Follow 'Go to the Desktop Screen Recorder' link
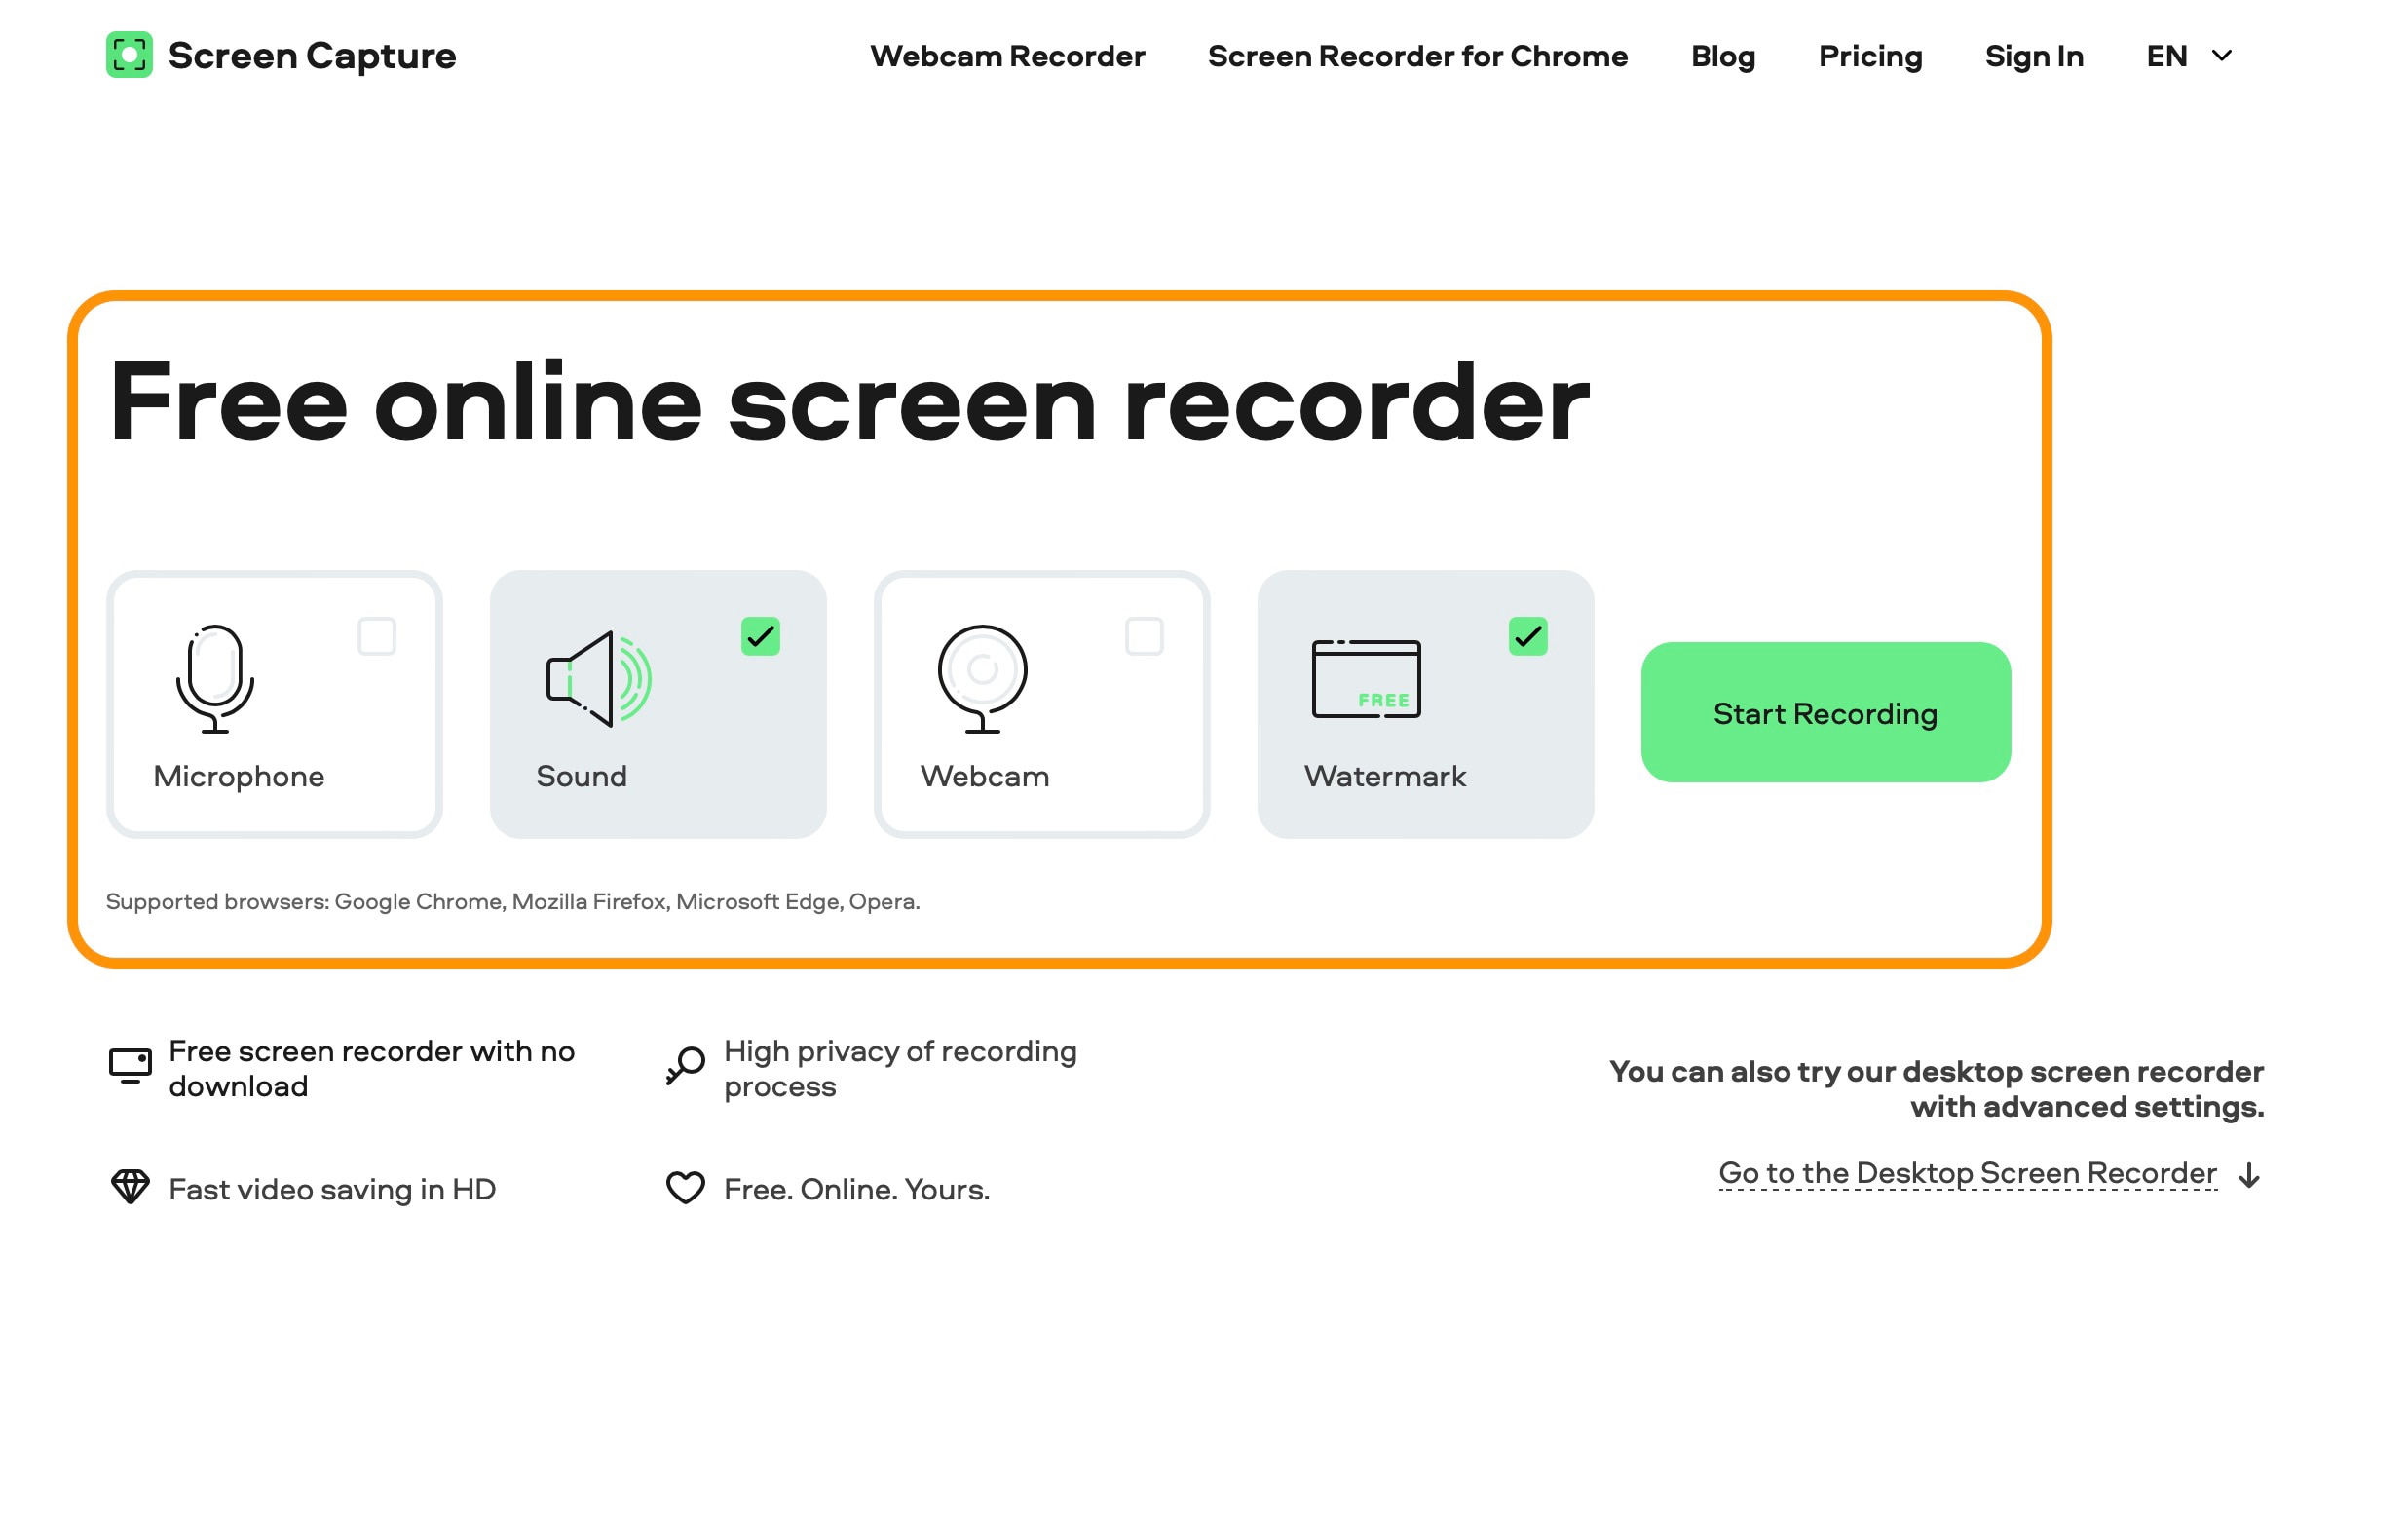Image resolution: width=2408 pixels, height=1522 pixels. [x=1967, y=1173]
